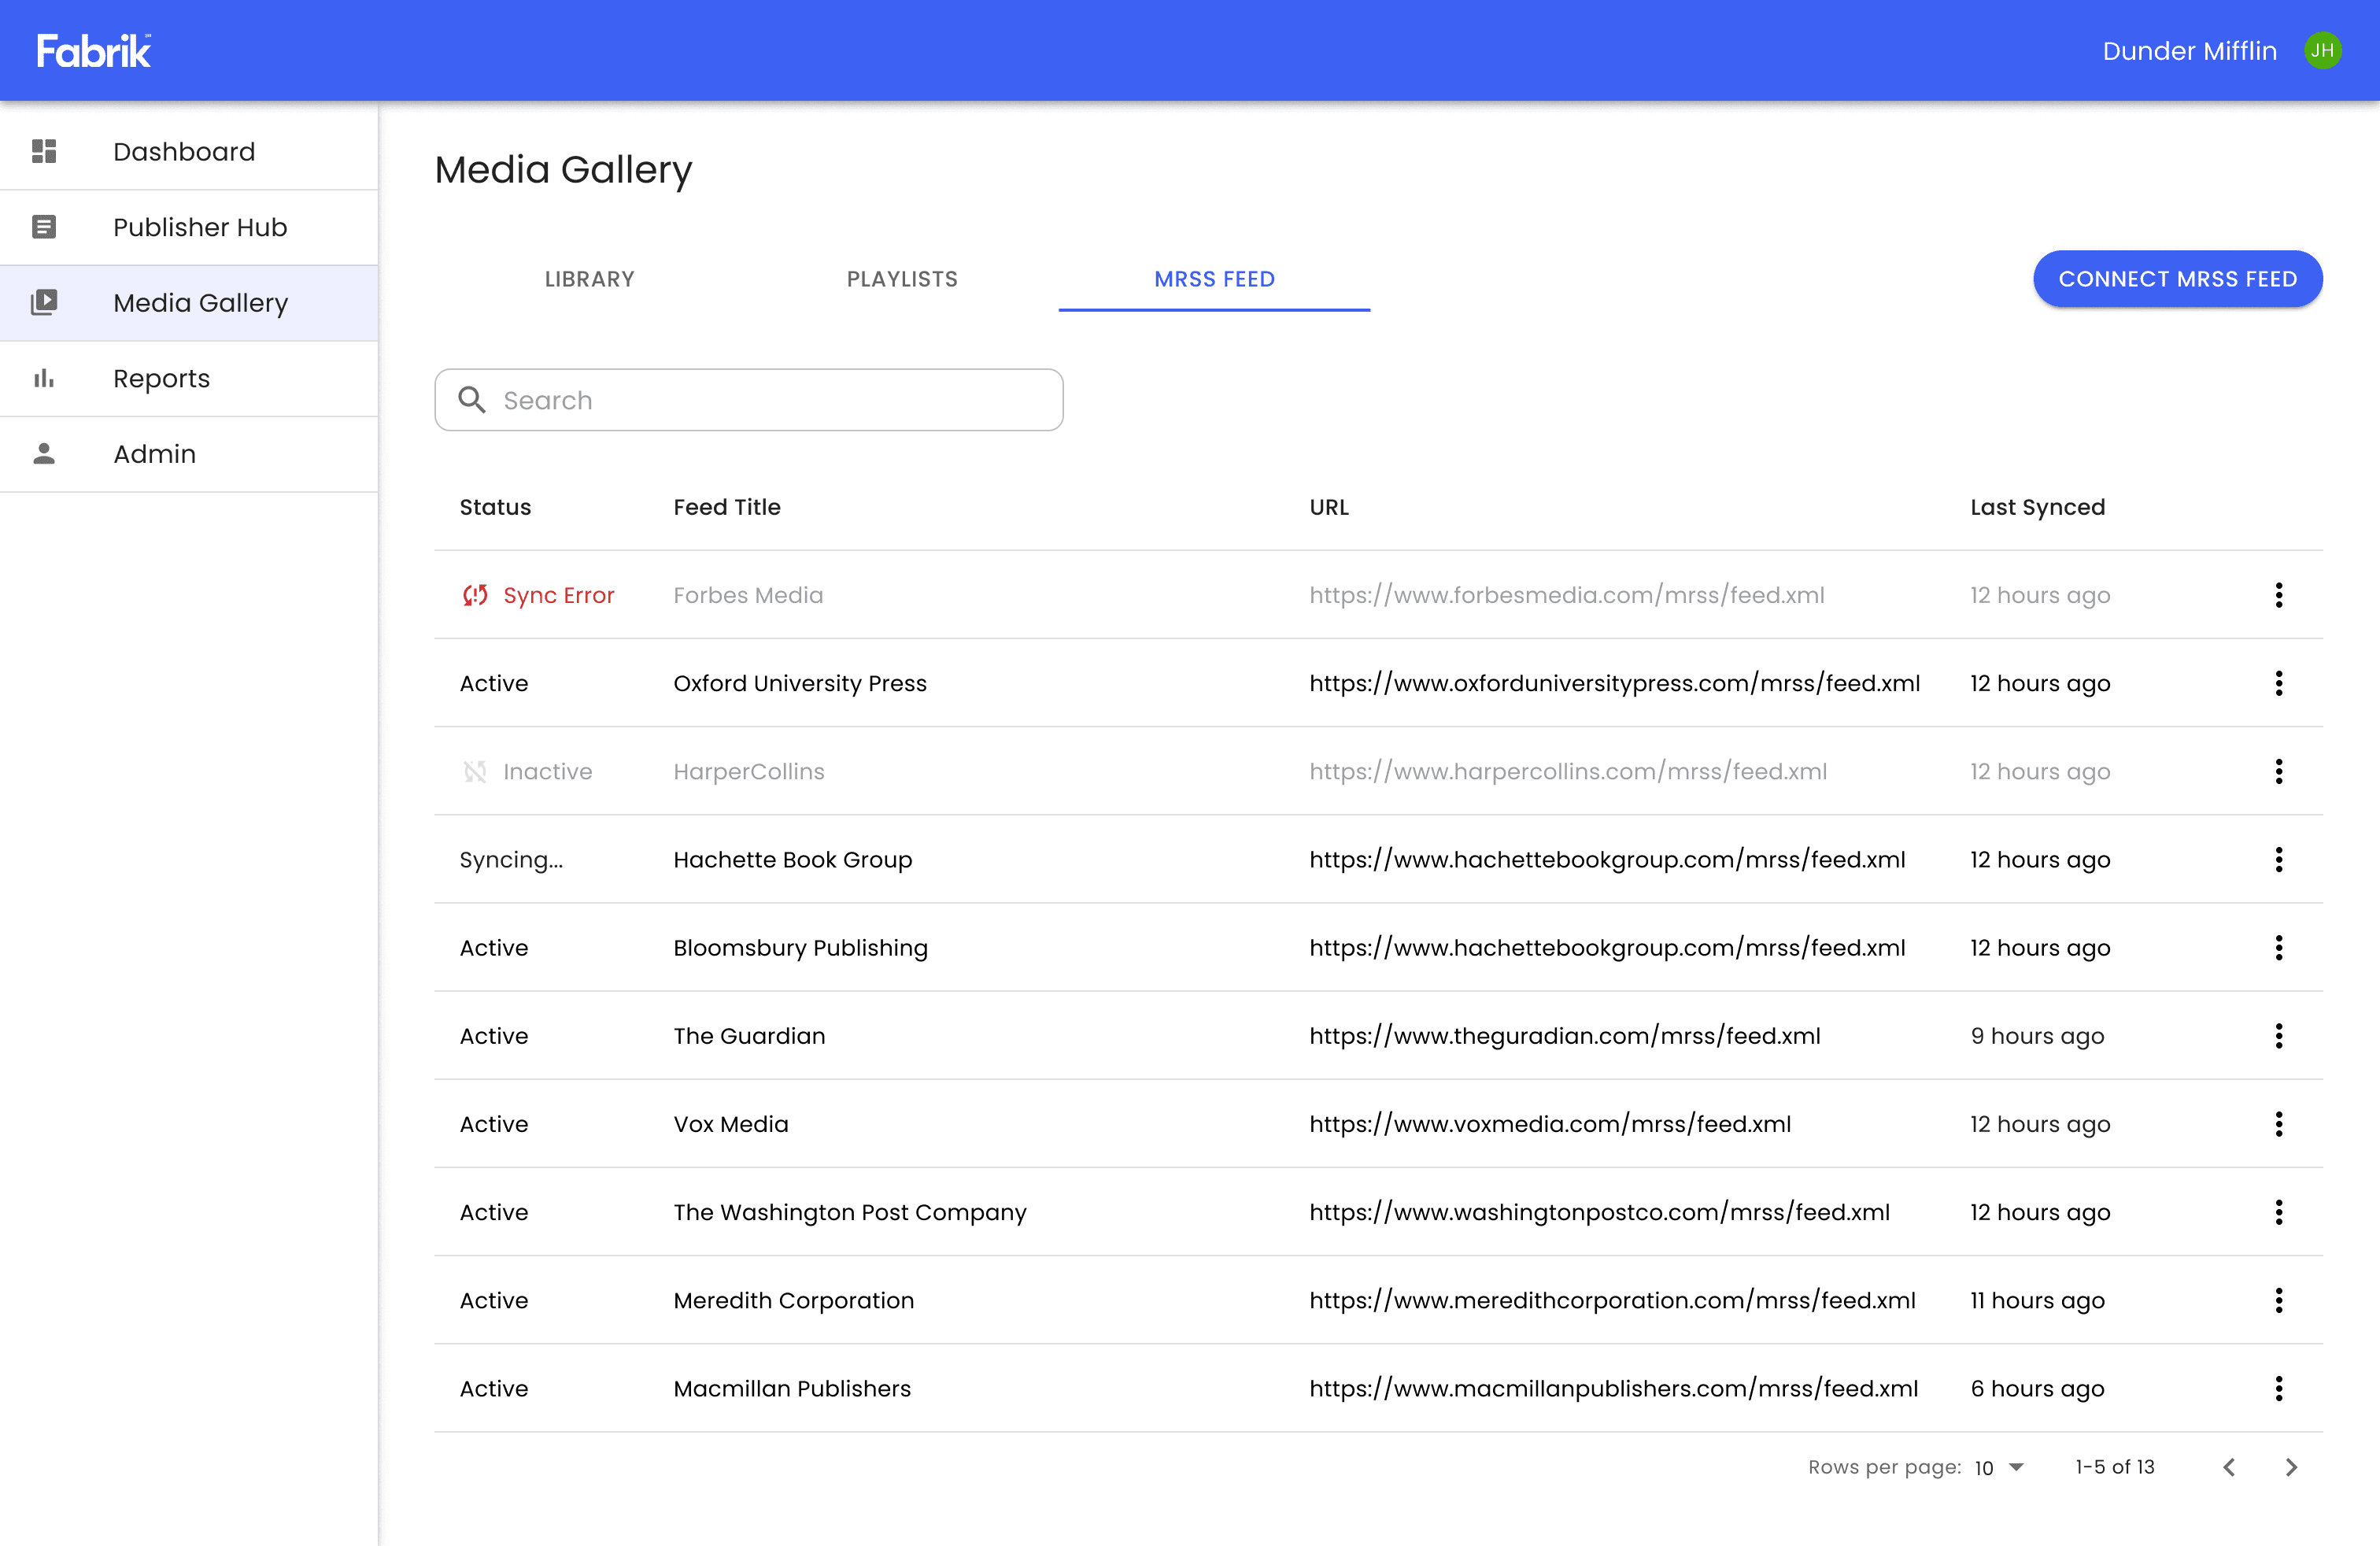
Task: Click the Washington Post Company feed URL
Action: click(1600, 1212)
